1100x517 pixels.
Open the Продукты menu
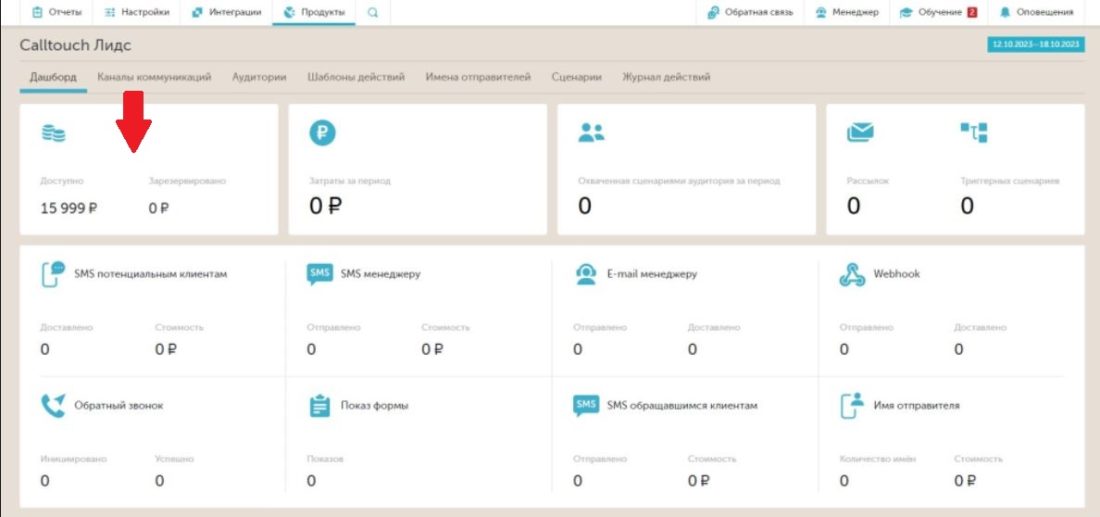pos(314,12)
